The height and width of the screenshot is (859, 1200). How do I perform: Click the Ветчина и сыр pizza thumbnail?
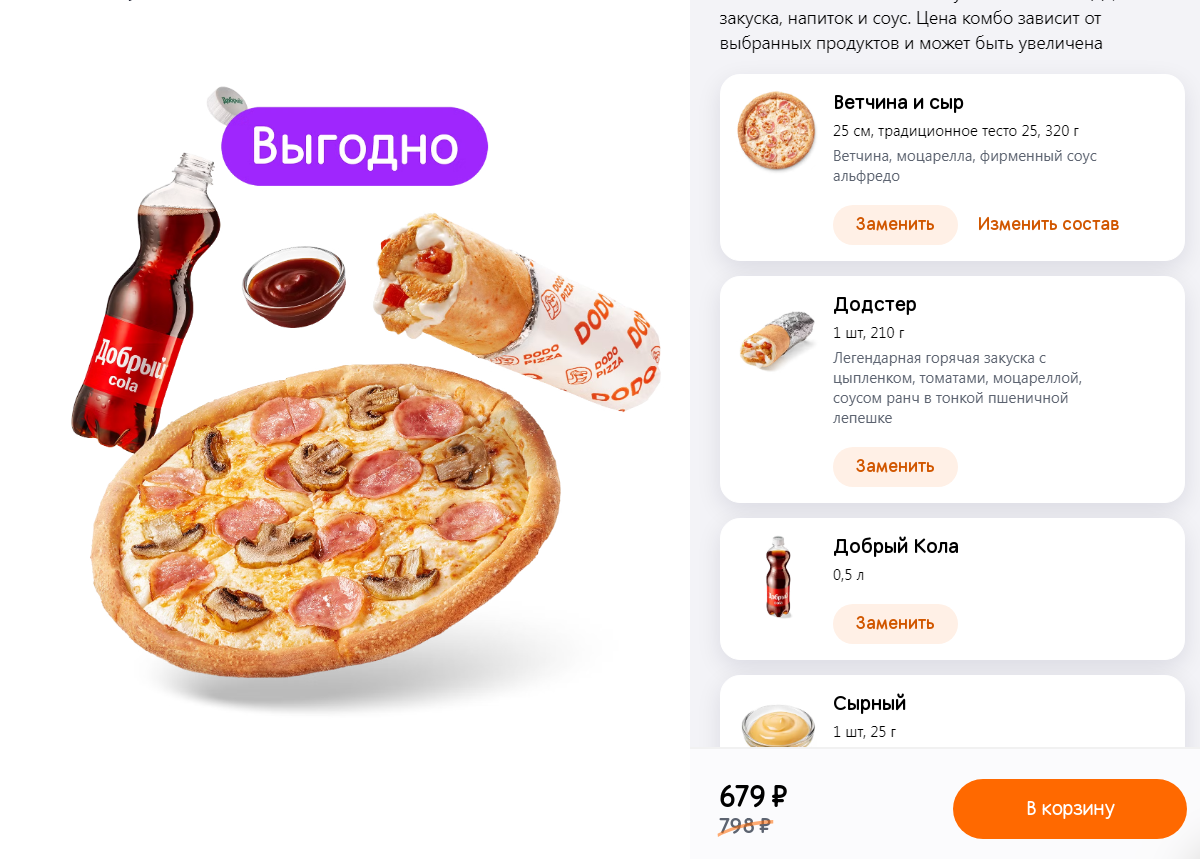pyautogui.click(x=777, y=131)
